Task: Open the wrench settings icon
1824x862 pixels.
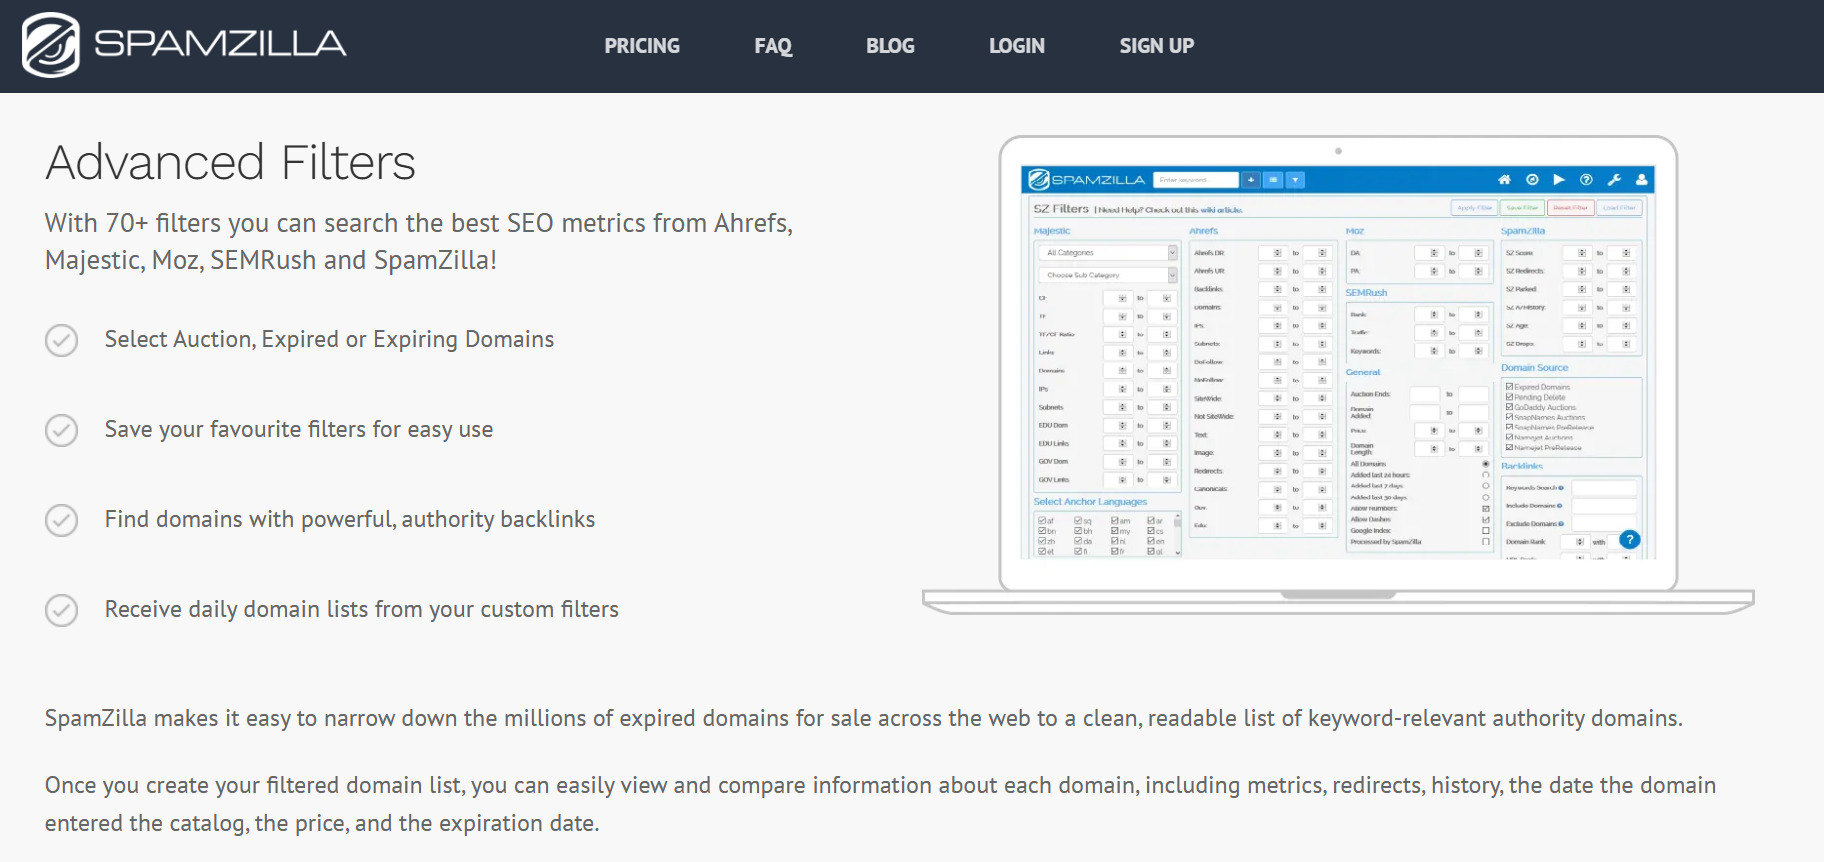Action: point(1613,180)
